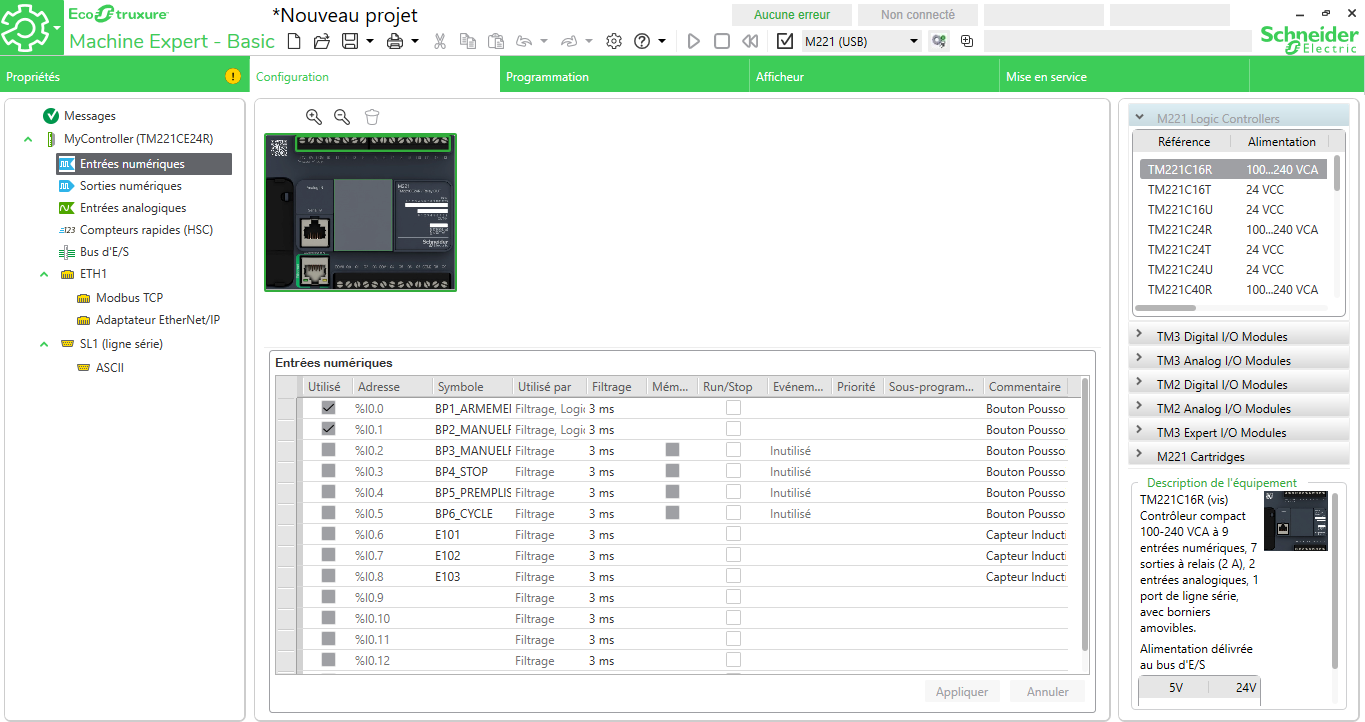Click the zoom in magnifier icon
1365x722 pixels.
click(314, 117)
